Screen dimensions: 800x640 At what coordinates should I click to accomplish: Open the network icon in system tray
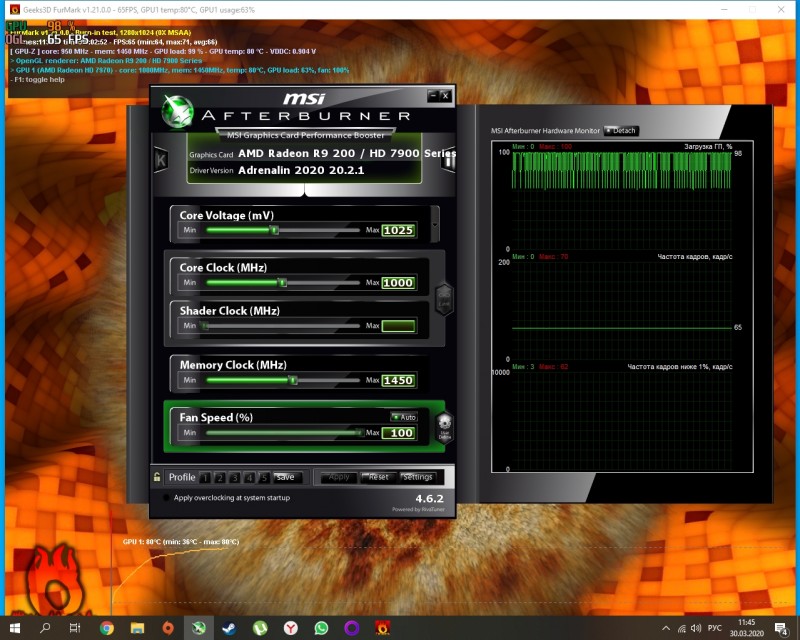(682, 628)
